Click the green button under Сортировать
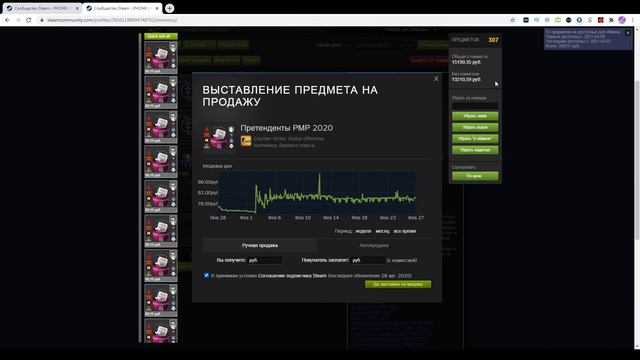 [475, 176]
